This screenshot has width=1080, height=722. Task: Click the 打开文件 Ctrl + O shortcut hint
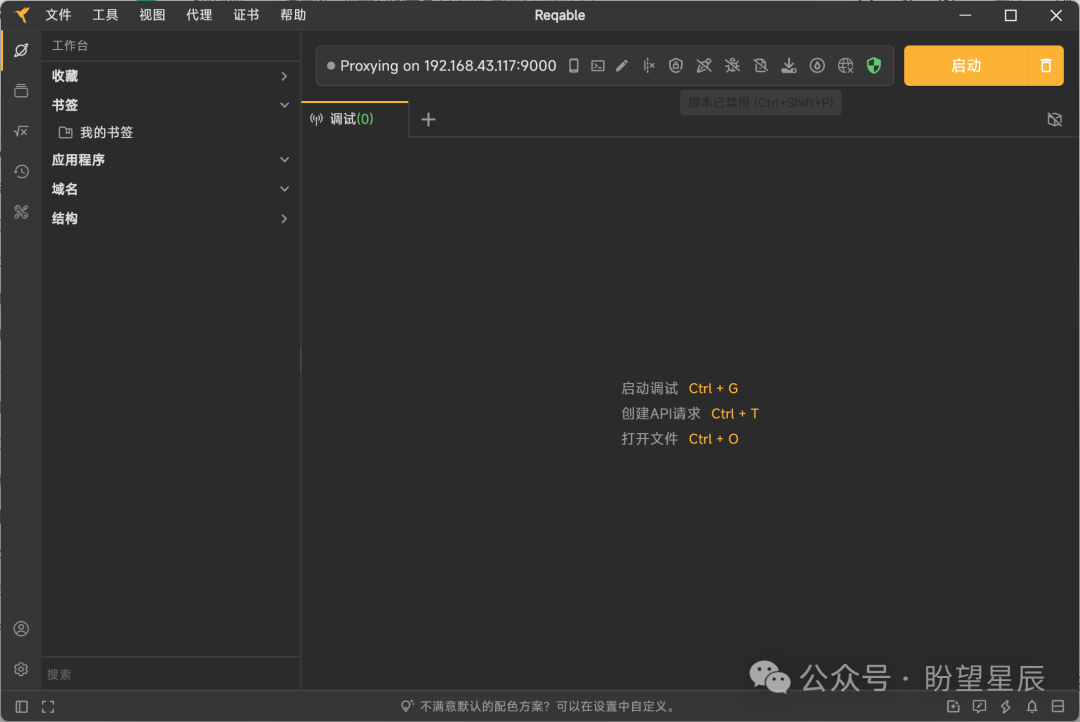679,439
